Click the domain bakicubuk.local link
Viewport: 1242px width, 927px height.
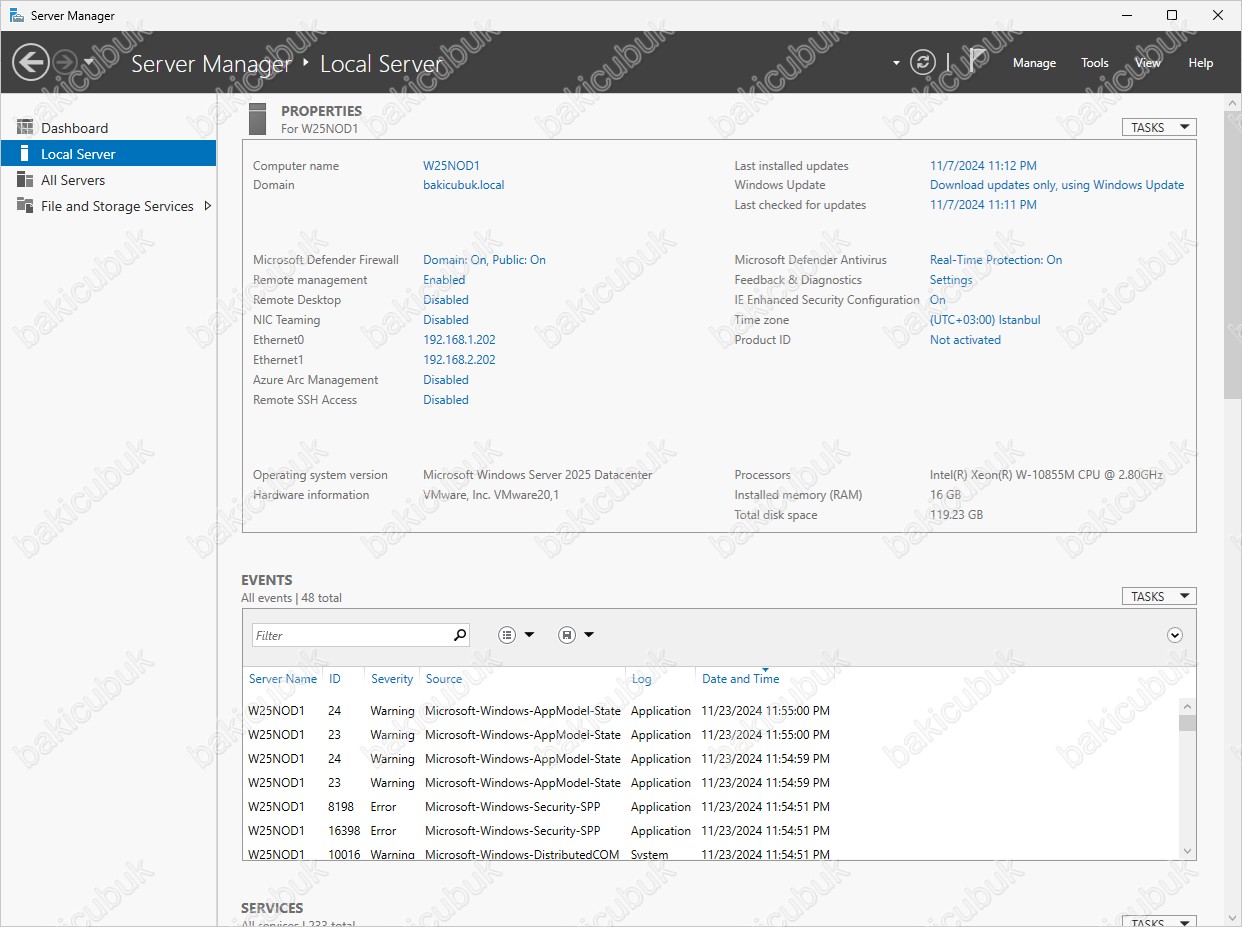[x=464, y=185]
